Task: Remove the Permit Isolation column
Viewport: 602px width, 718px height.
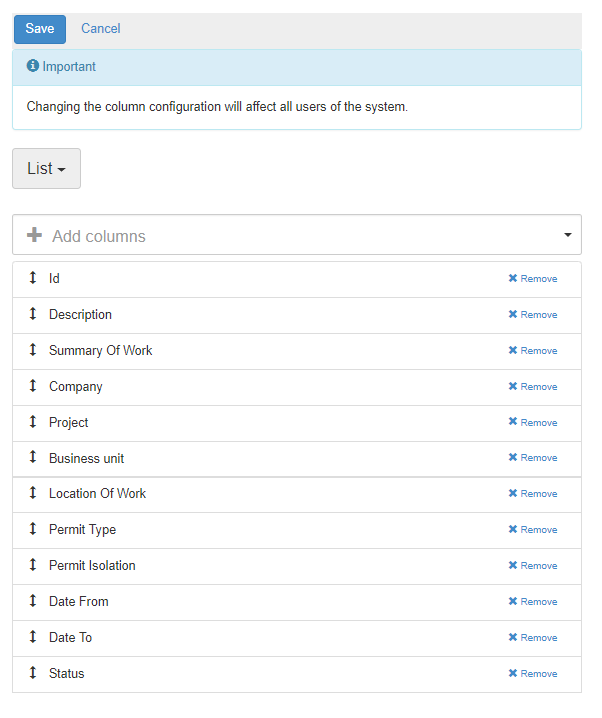Action: click(x=533, y=566)
